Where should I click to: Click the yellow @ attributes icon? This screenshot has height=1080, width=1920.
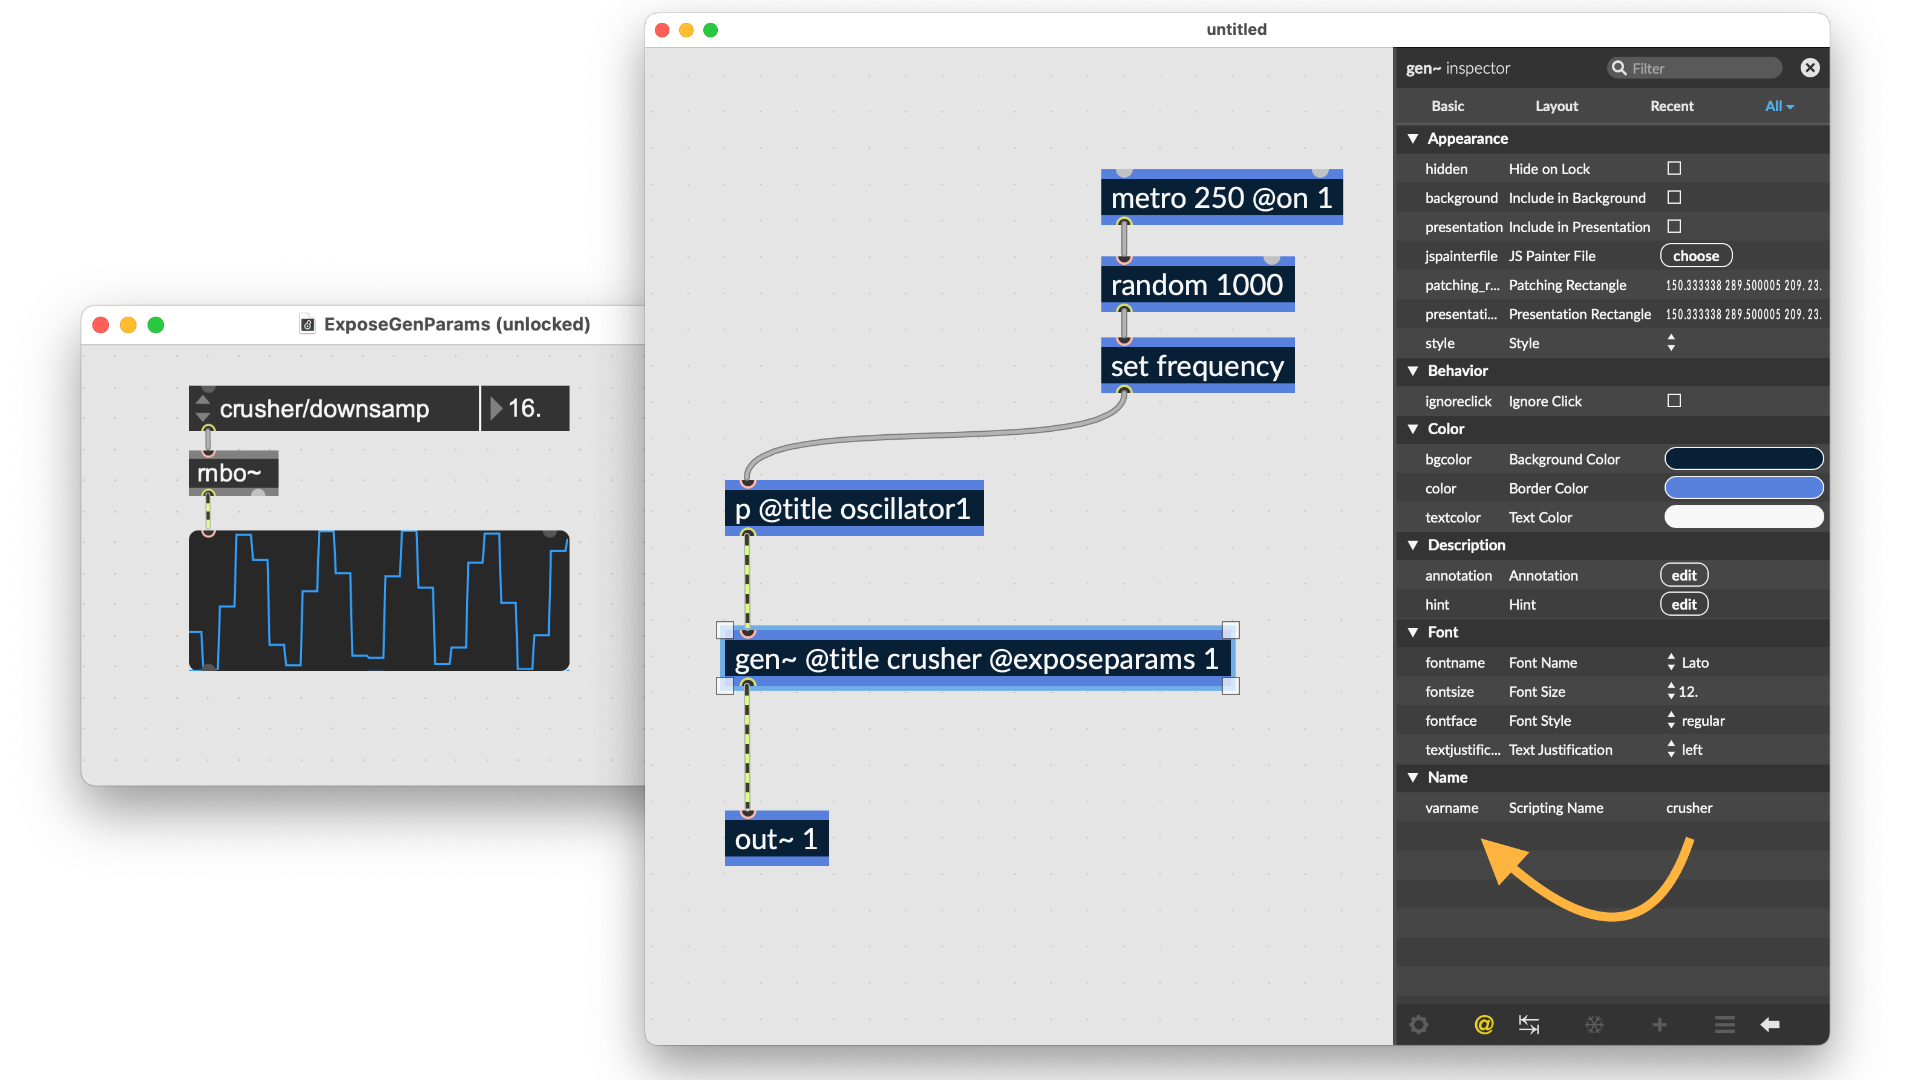[x=1484, y=1024]
